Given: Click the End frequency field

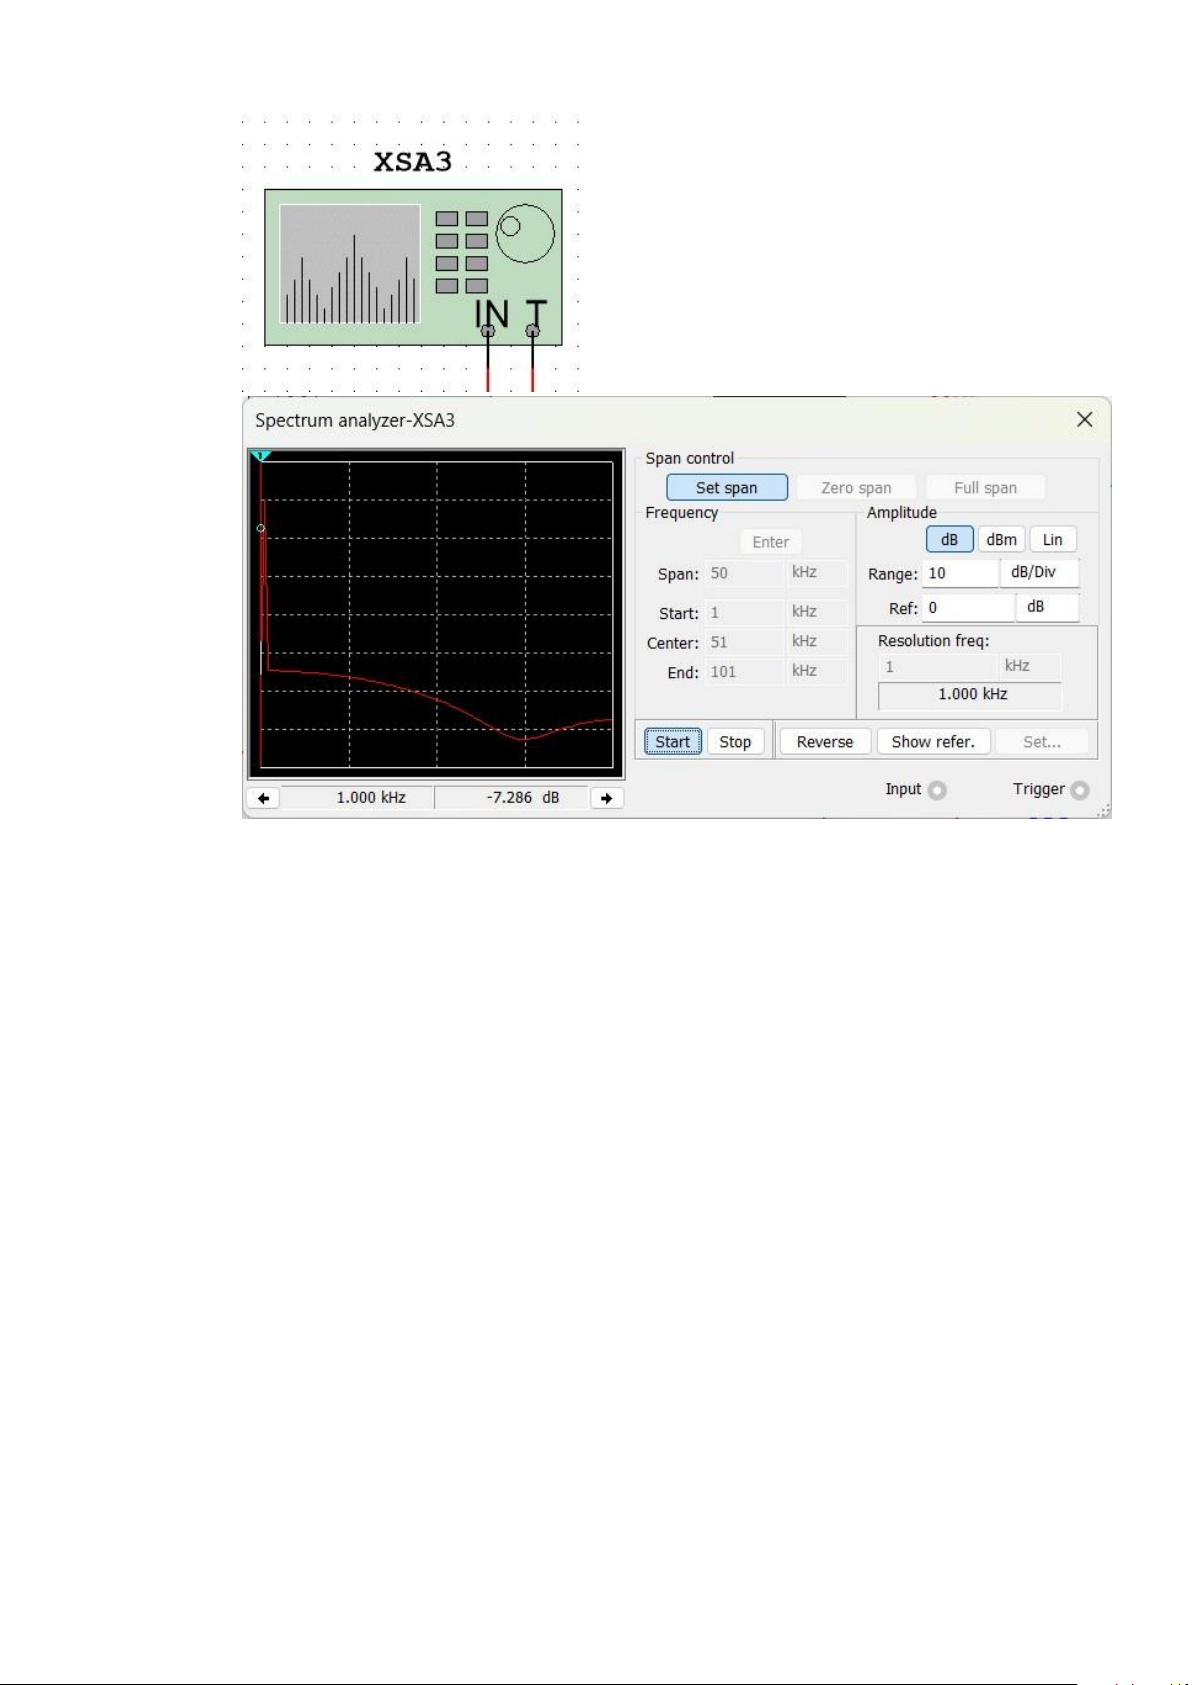Looking at the screenshot, I should 744,672.
